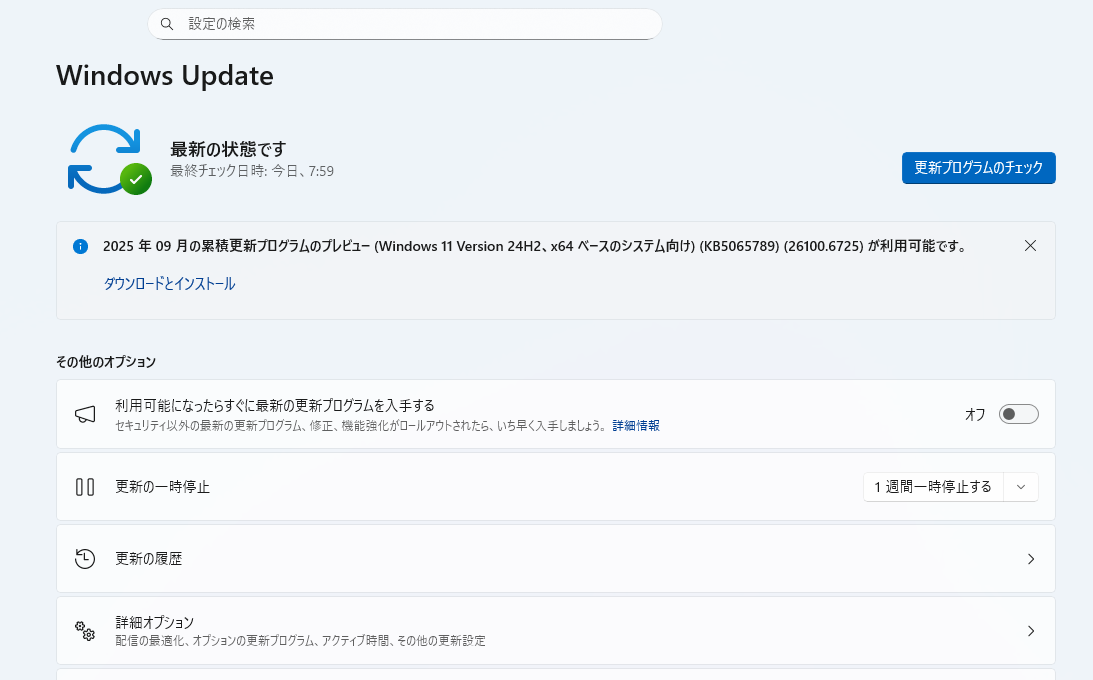Image resolution: width=1093 pixels, height=680 pixels.
Task: Focus the 設定の検索 search field
Action: coord(420,24)
